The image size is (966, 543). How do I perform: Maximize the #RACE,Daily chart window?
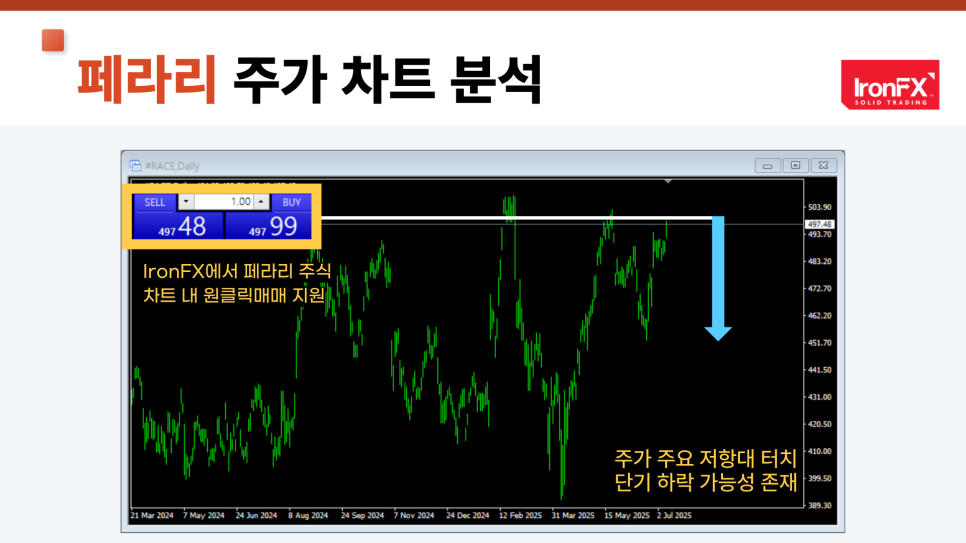tap(795, 165)
